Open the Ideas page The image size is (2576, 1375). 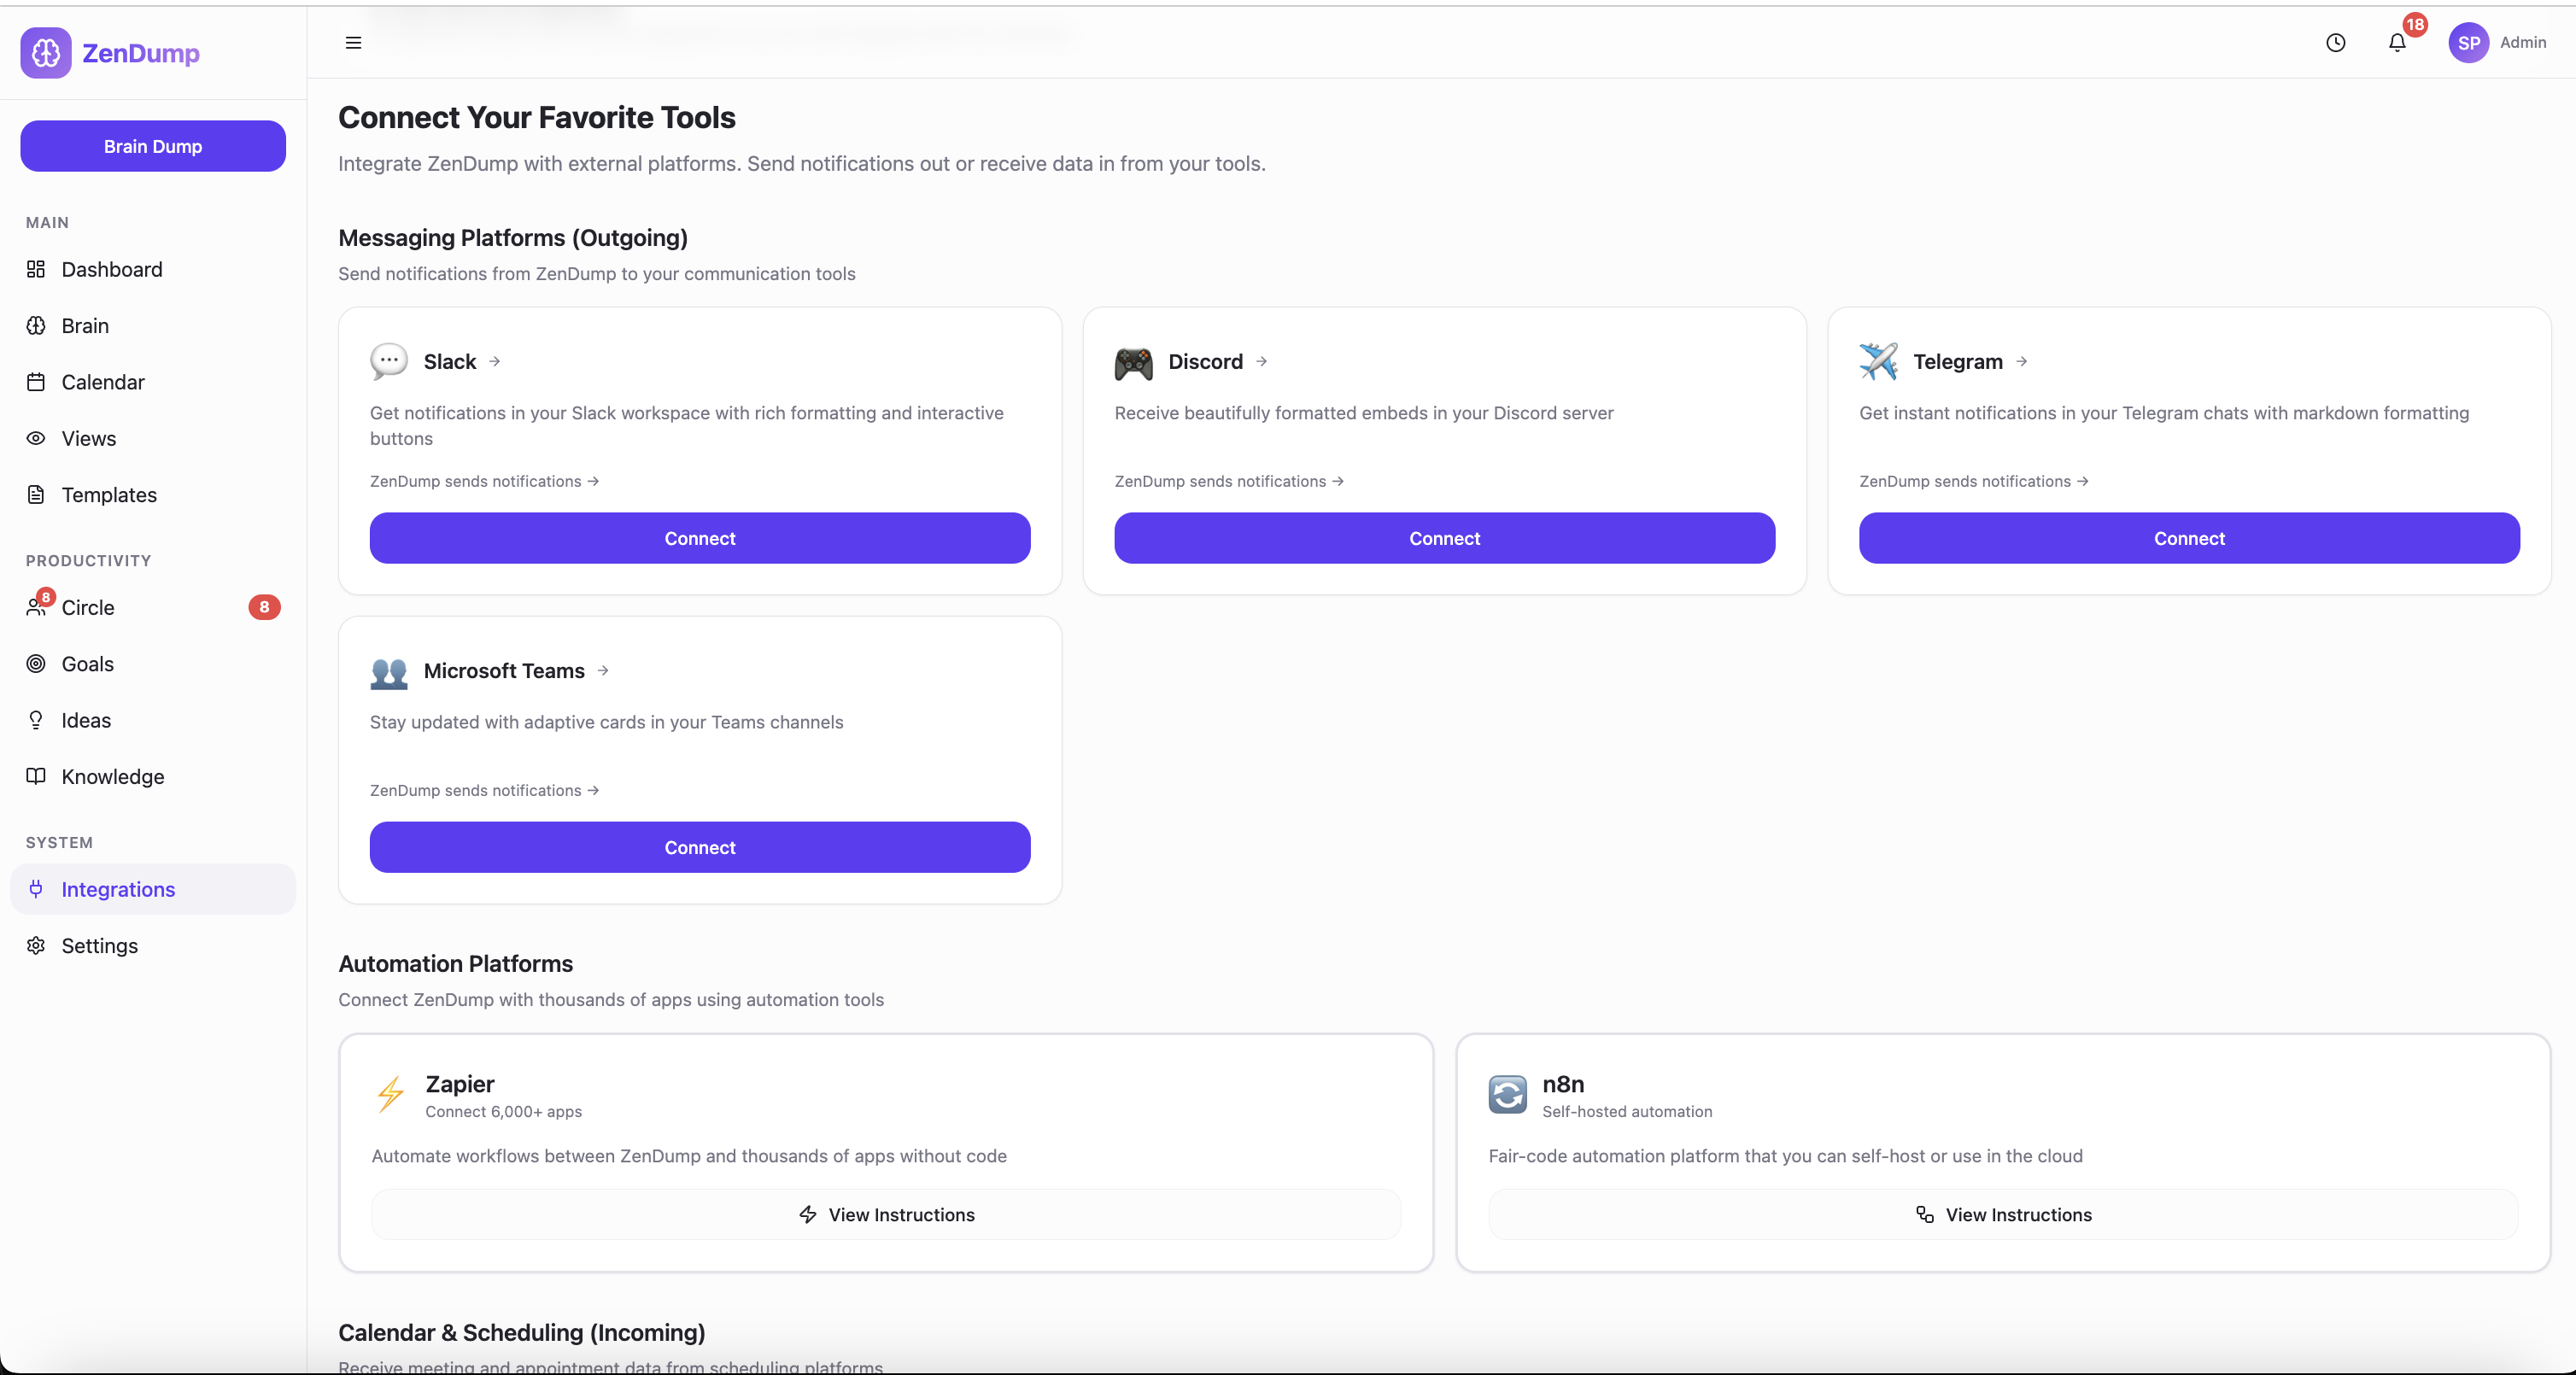(x=153, y=720)
